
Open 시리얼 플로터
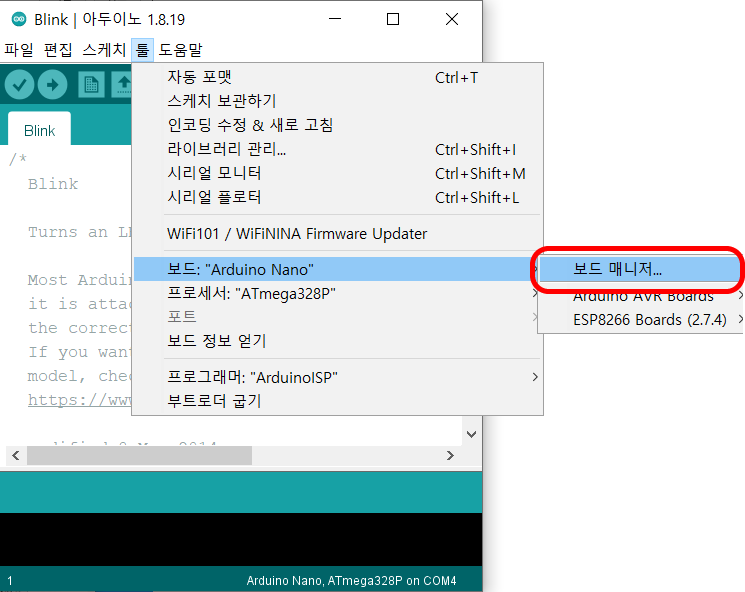click(337, 197)
